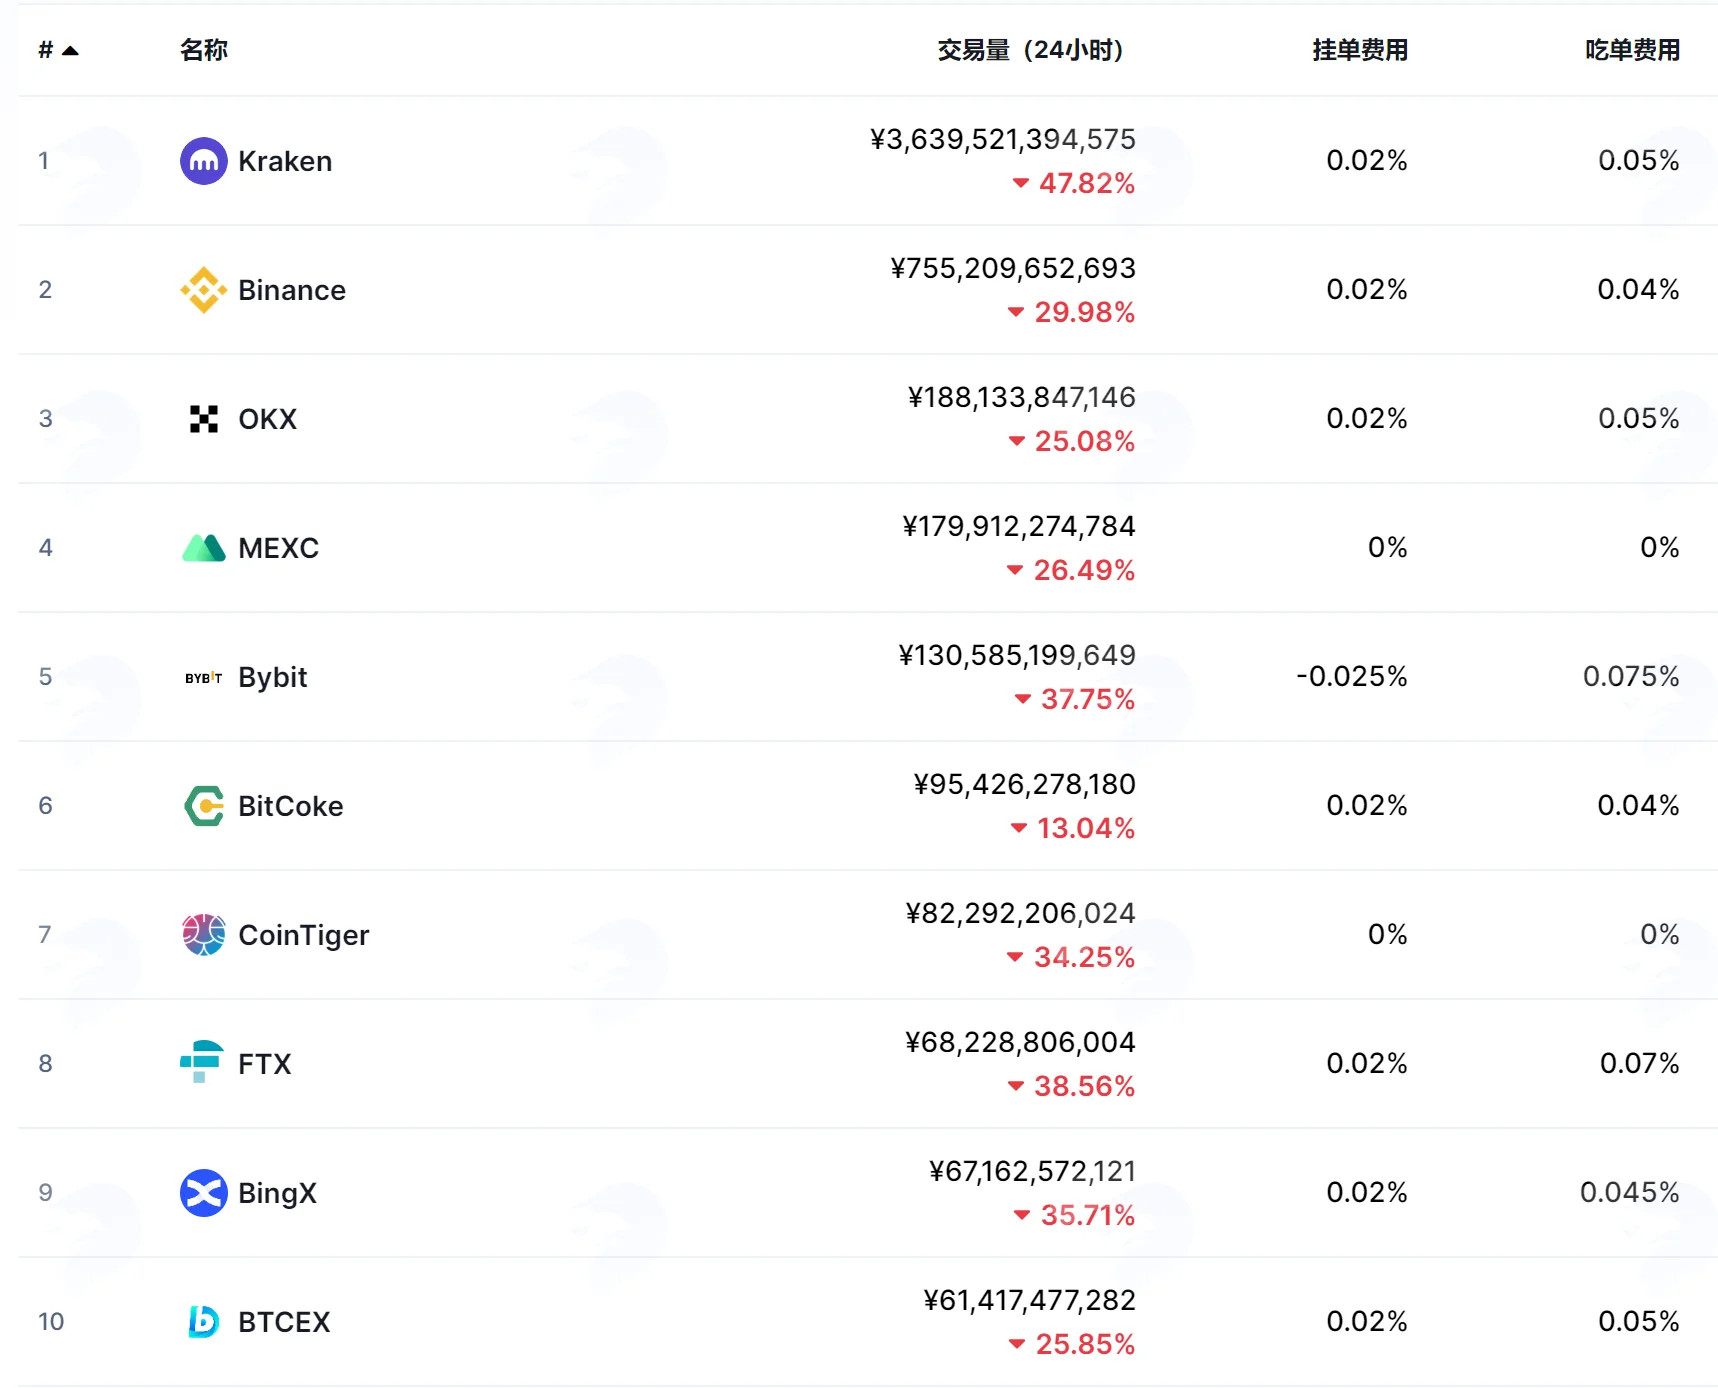Open the CoinTiger exchange name link
Image resolution: width=1718 pixels, height=1388 pixels.
click(x=304, y=935)
